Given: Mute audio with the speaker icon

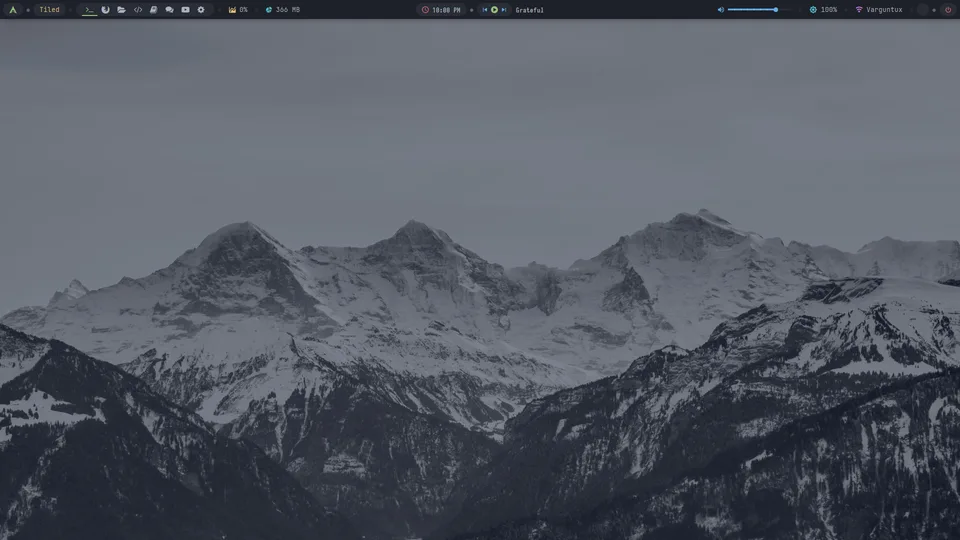Looking at the screenshot, I should pyautogui.click(x=721, y=10).
